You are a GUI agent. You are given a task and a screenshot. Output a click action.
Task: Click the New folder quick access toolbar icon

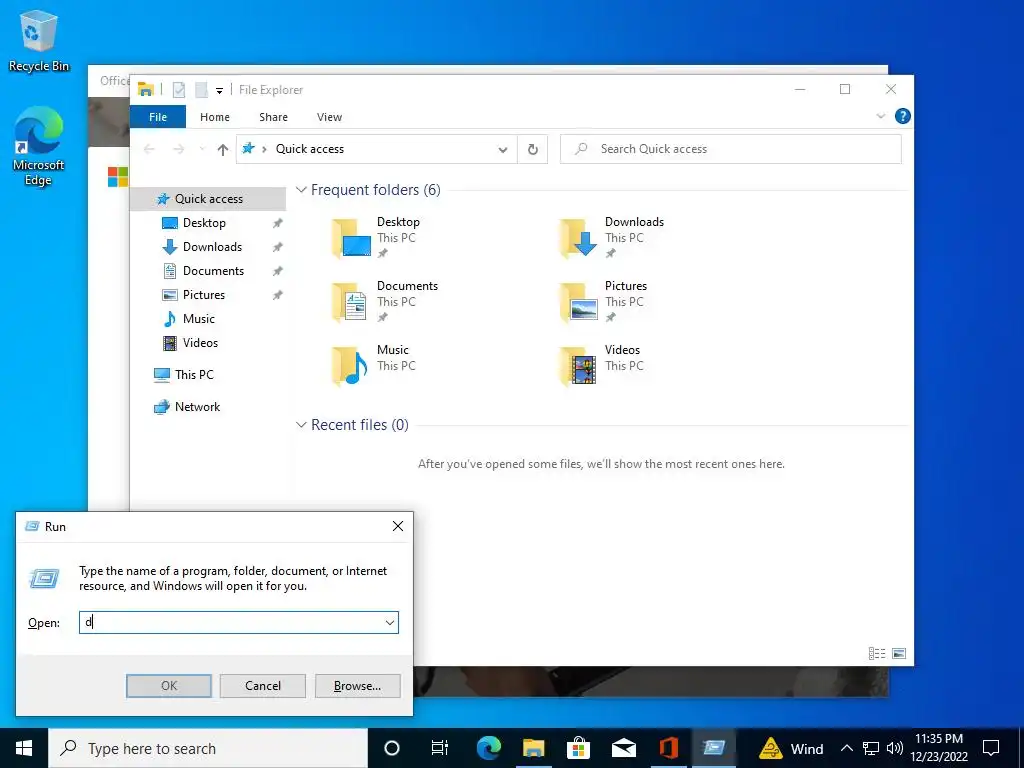click(x=201, y=89)
